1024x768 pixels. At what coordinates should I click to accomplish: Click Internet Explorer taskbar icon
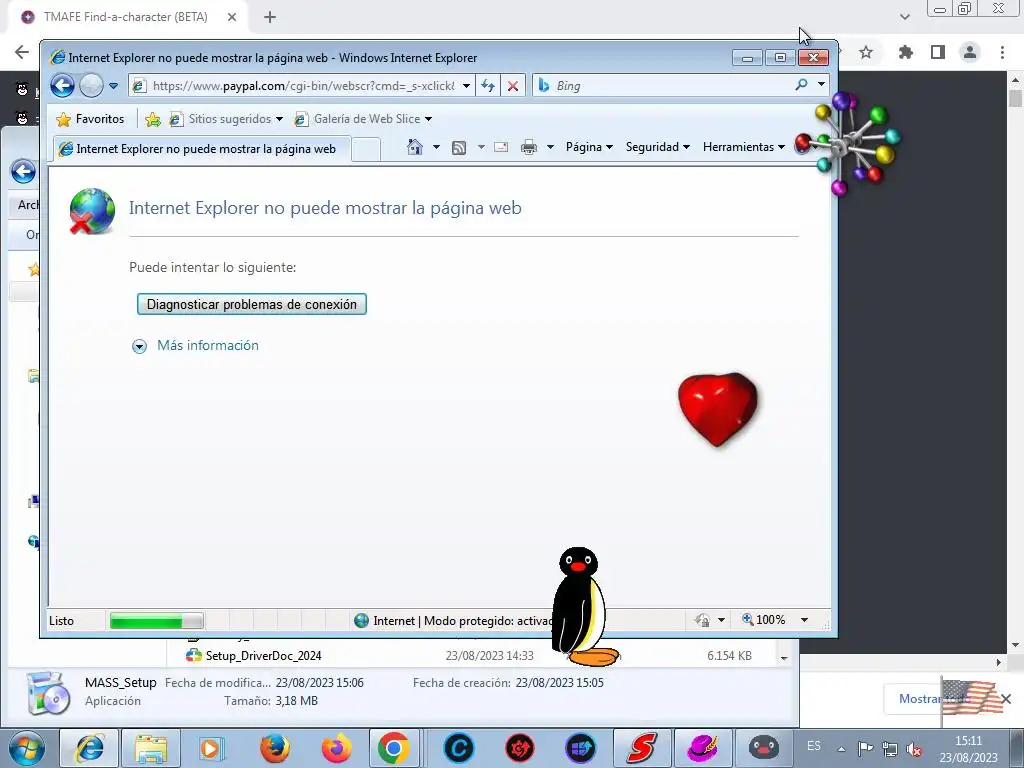(89, 748)
